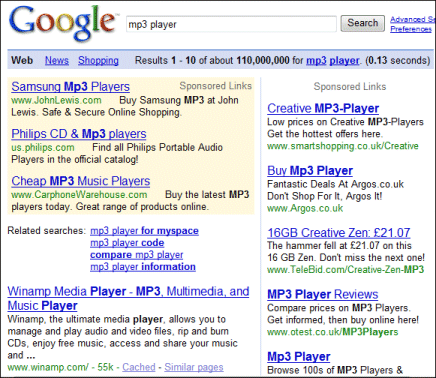Click Sponsored Links label in left ad box
The image size is (436, 378).
point(216,86)
